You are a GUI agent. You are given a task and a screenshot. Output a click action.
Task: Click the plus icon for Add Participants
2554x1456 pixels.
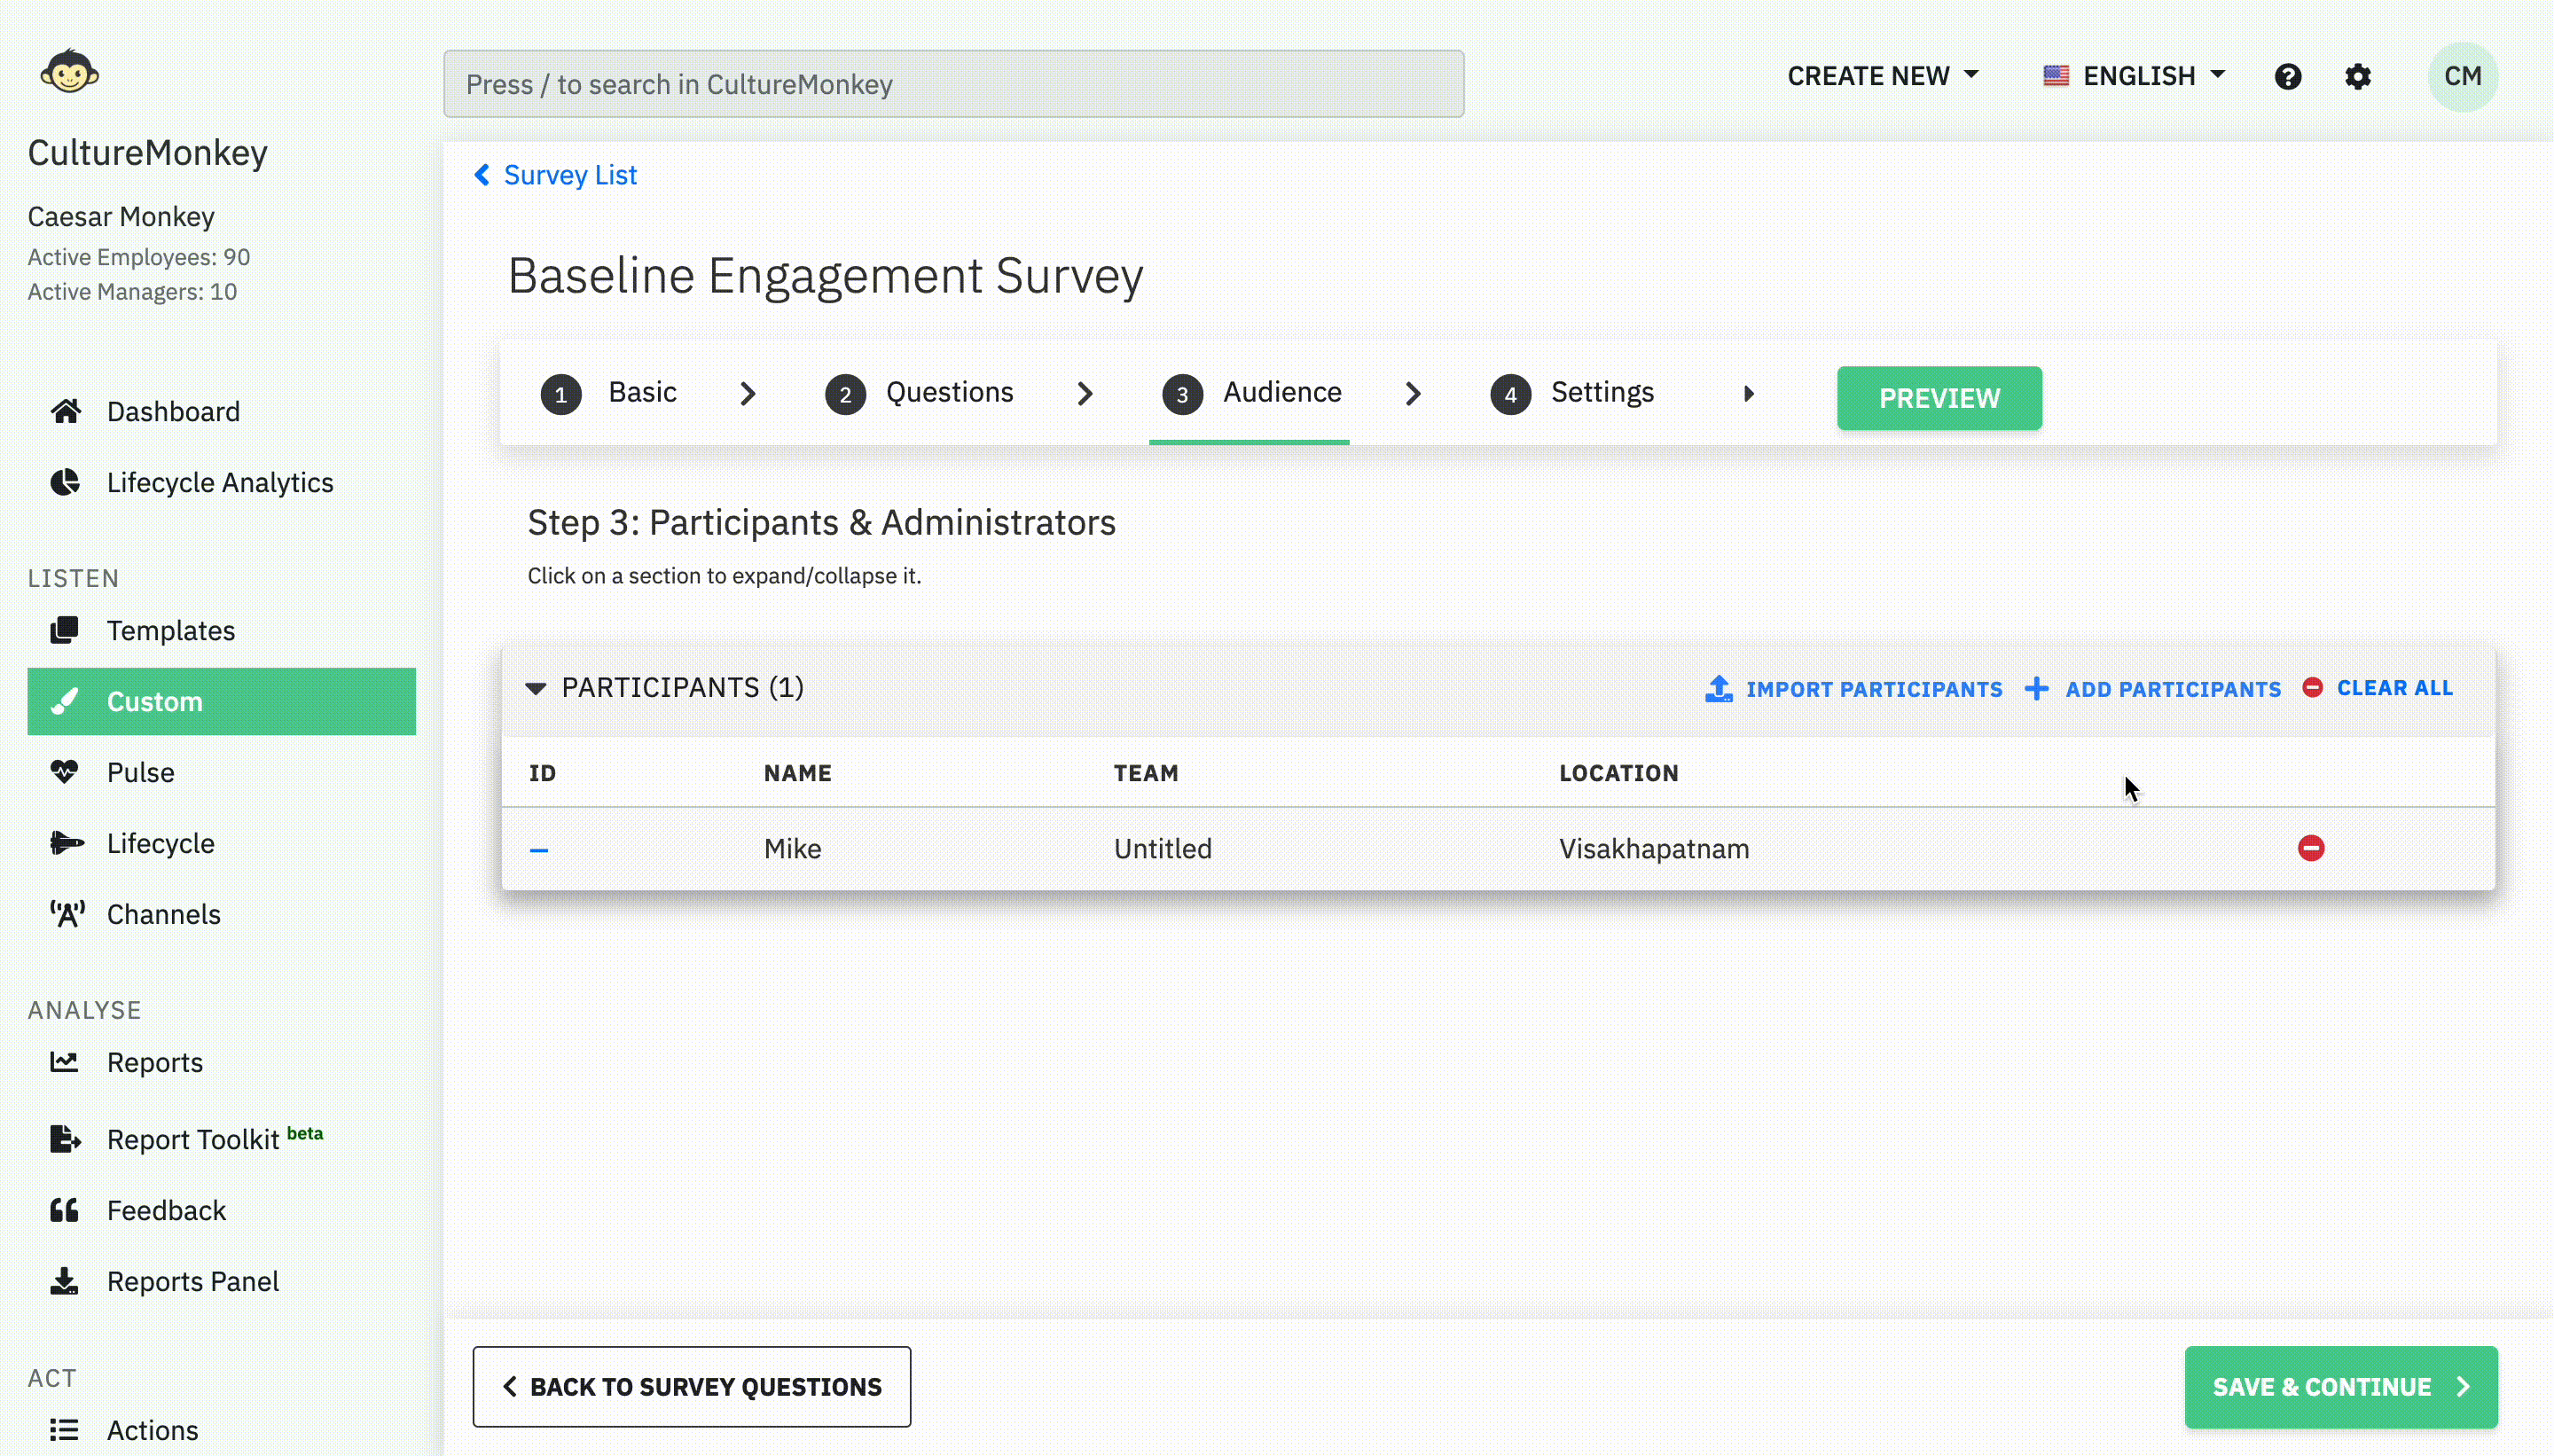coord(2036,688)
